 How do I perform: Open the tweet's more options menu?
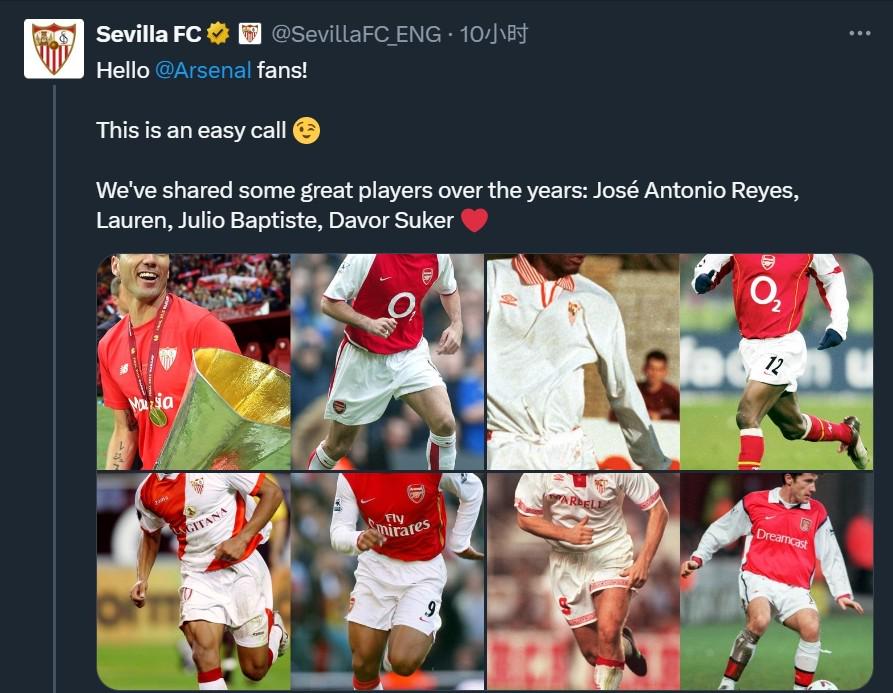859,34
